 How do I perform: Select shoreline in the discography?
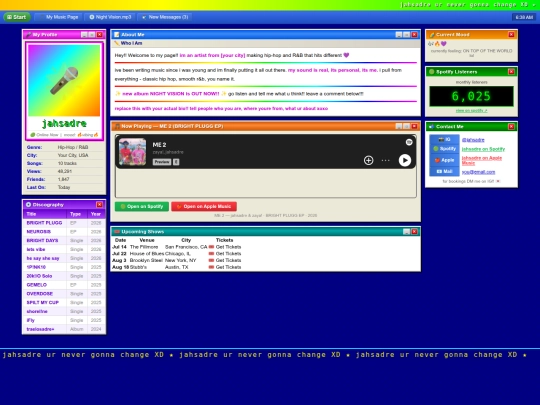(x=37, y=311)
